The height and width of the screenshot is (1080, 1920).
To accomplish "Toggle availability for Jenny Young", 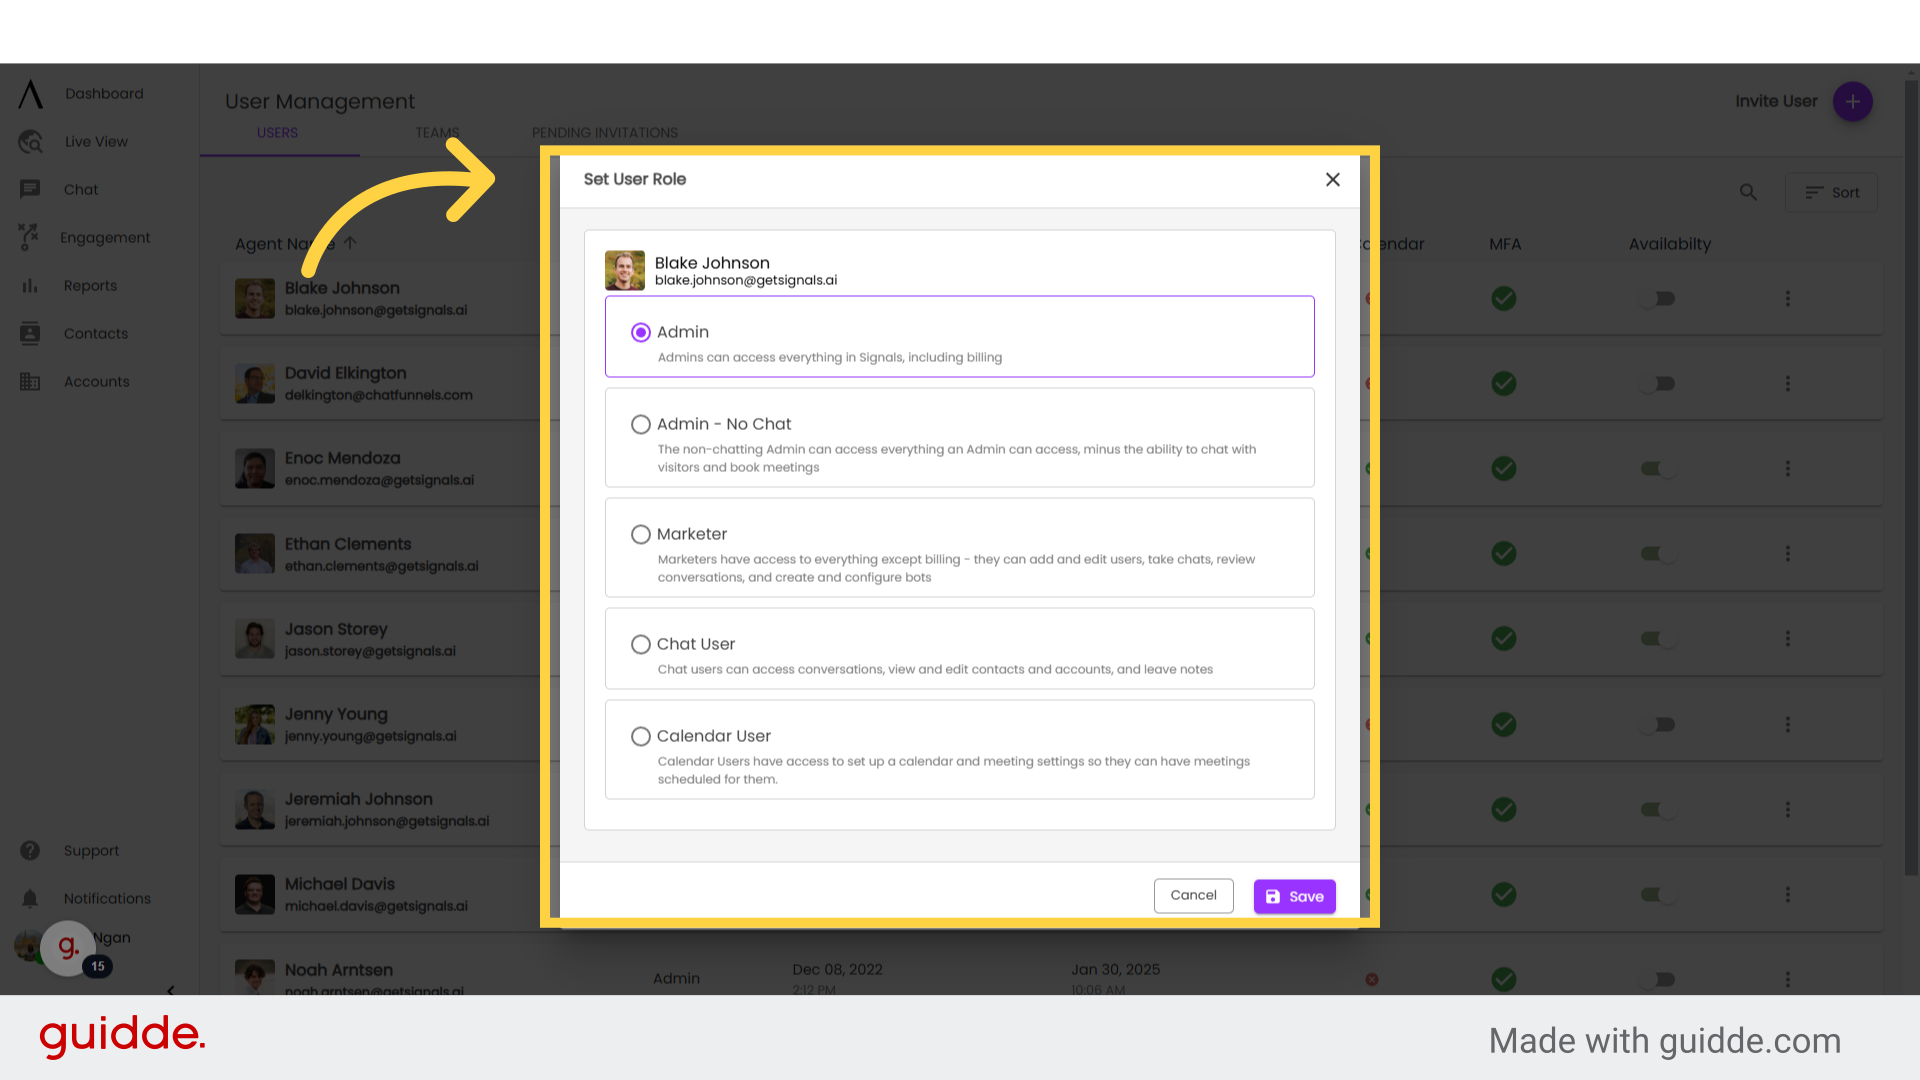I will tap(1657, 724).
